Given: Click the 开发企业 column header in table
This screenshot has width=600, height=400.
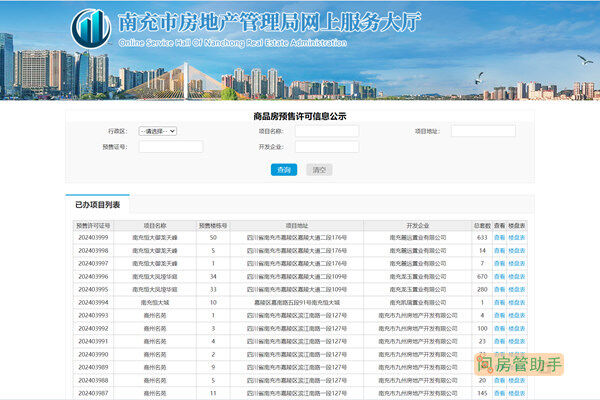Looking at the screenshot, I should [418, 226].
